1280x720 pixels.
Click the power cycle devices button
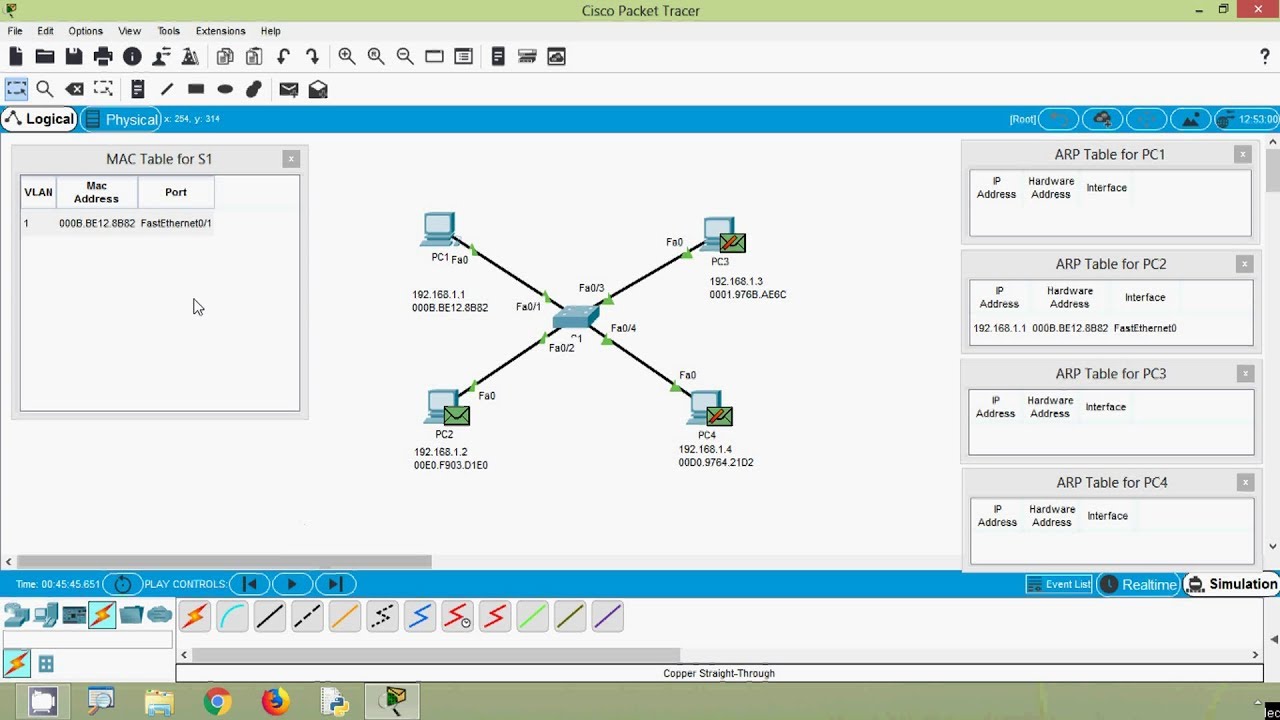click(123, 584)
